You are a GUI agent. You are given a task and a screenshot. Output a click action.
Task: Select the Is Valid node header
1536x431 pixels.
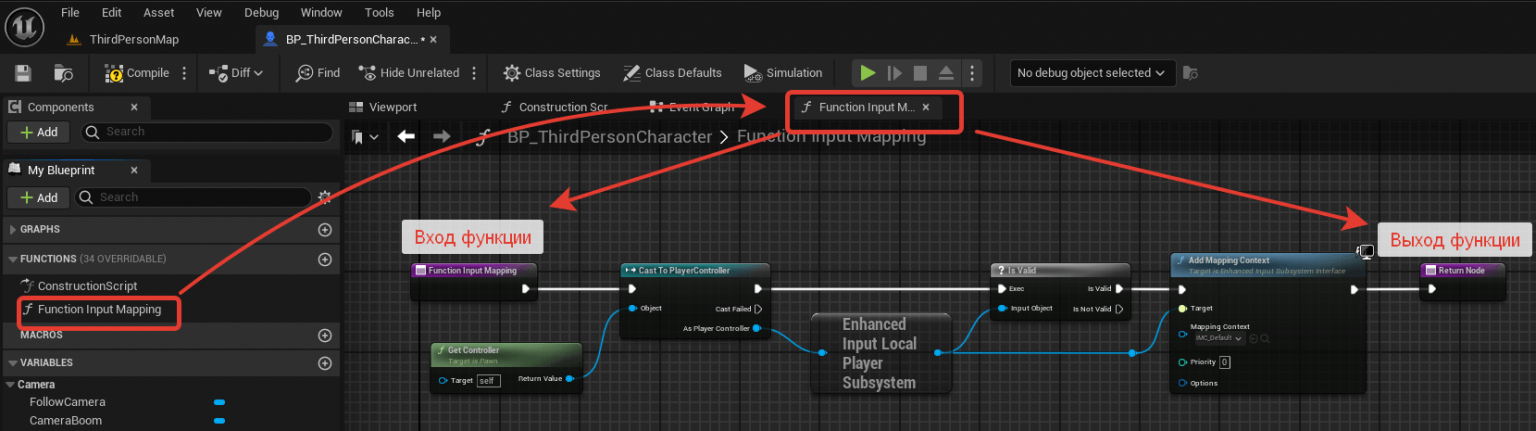point(1060,270)
